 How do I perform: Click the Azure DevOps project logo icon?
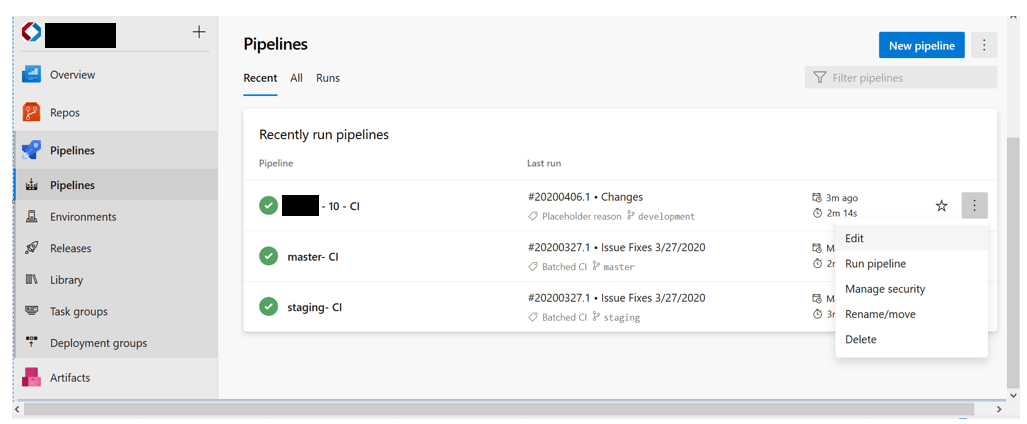tap(31, 33)
